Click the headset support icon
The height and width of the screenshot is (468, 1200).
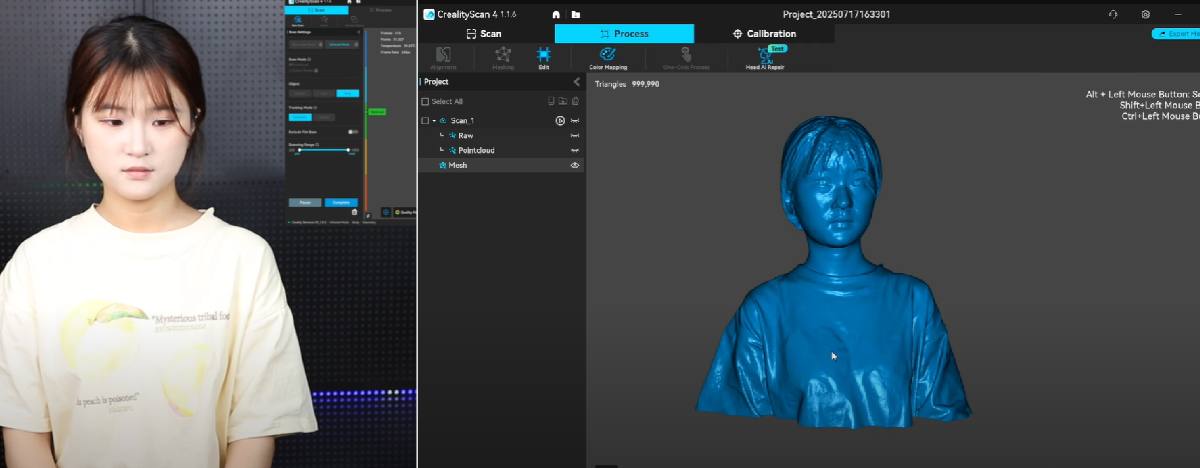click(1113, 14)
